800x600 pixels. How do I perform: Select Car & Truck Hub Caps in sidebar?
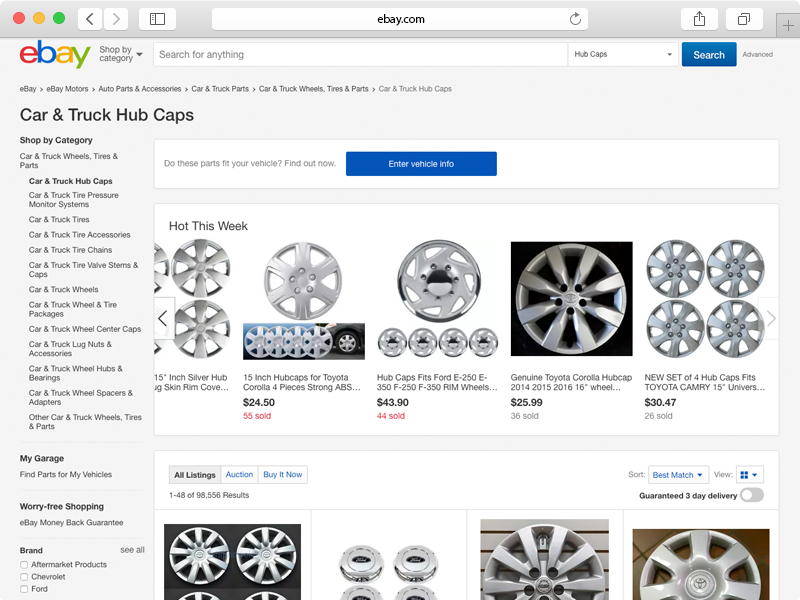(x=70, y=181)
